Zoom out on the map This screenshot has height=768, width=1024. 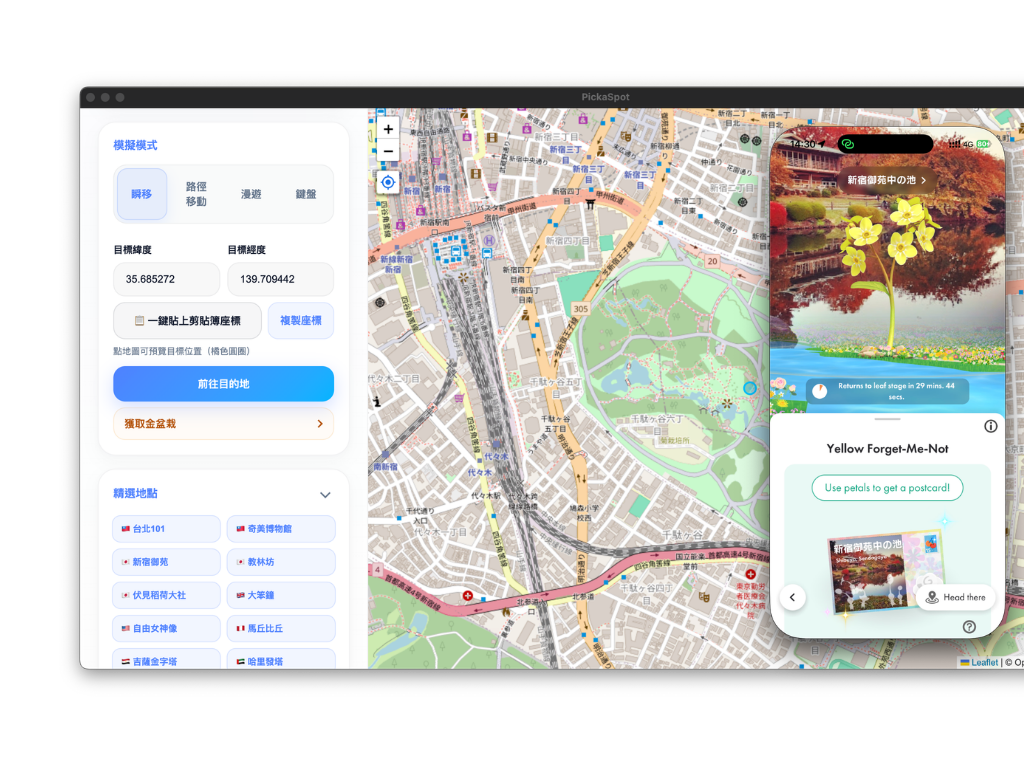[388, 151]
